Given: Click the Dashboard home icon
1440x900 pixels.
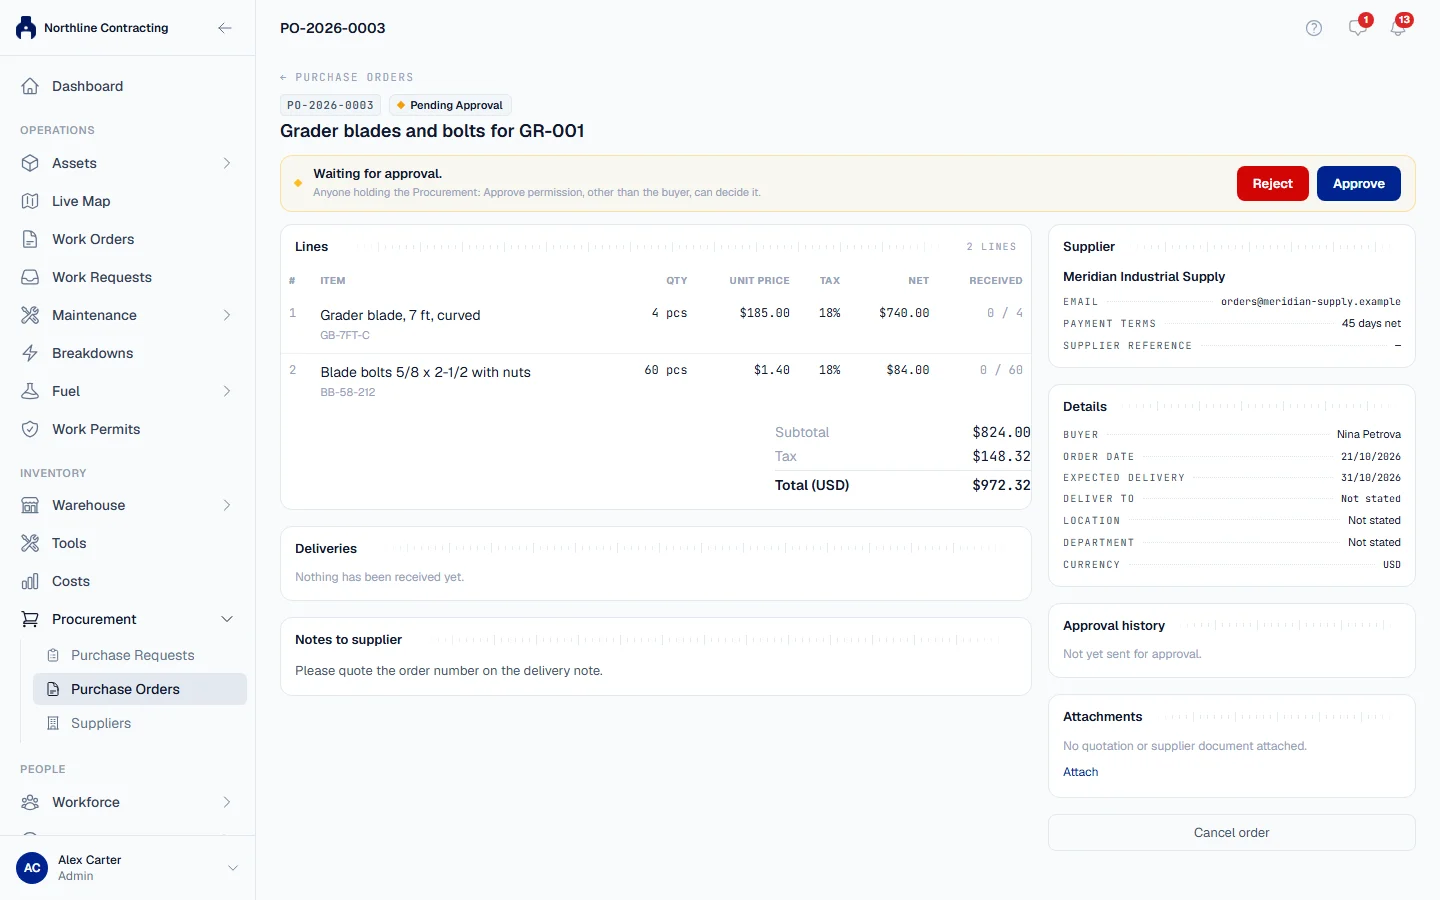Looking at the screenshot, I should (30, 86).
